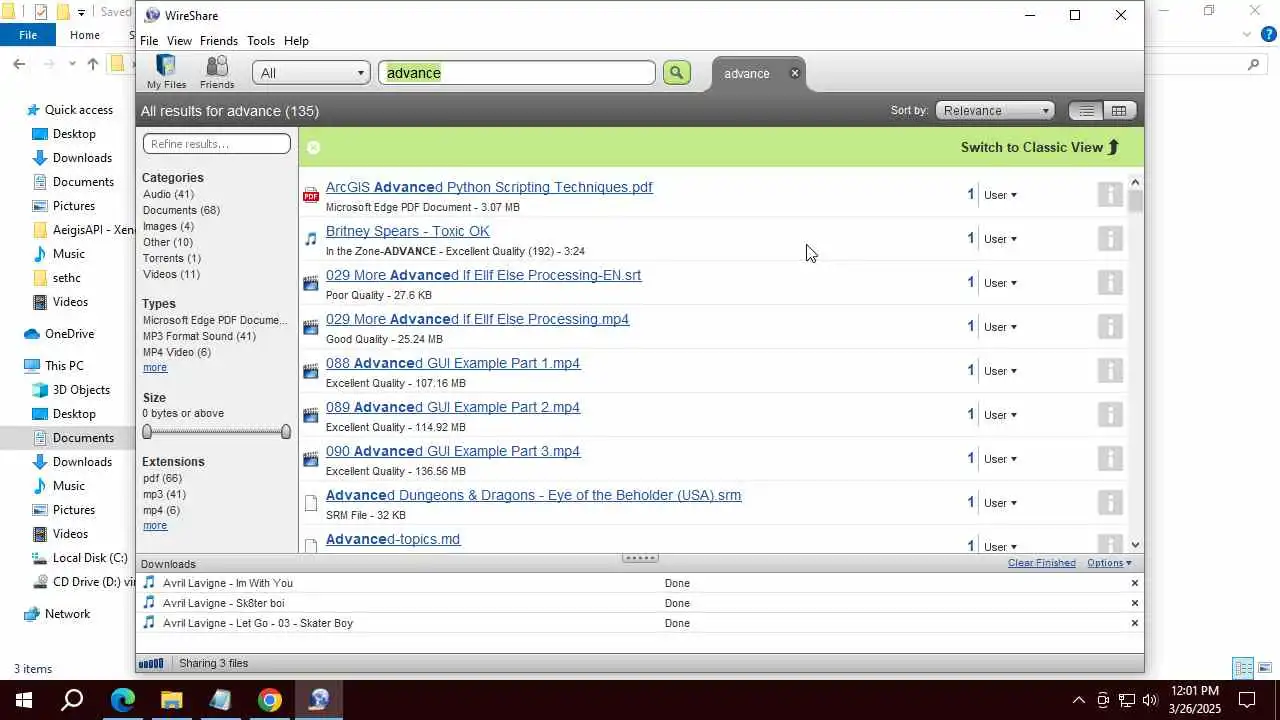Click right handle of Size slider
Screen dimensions: 1280x720
pos(286,432)
